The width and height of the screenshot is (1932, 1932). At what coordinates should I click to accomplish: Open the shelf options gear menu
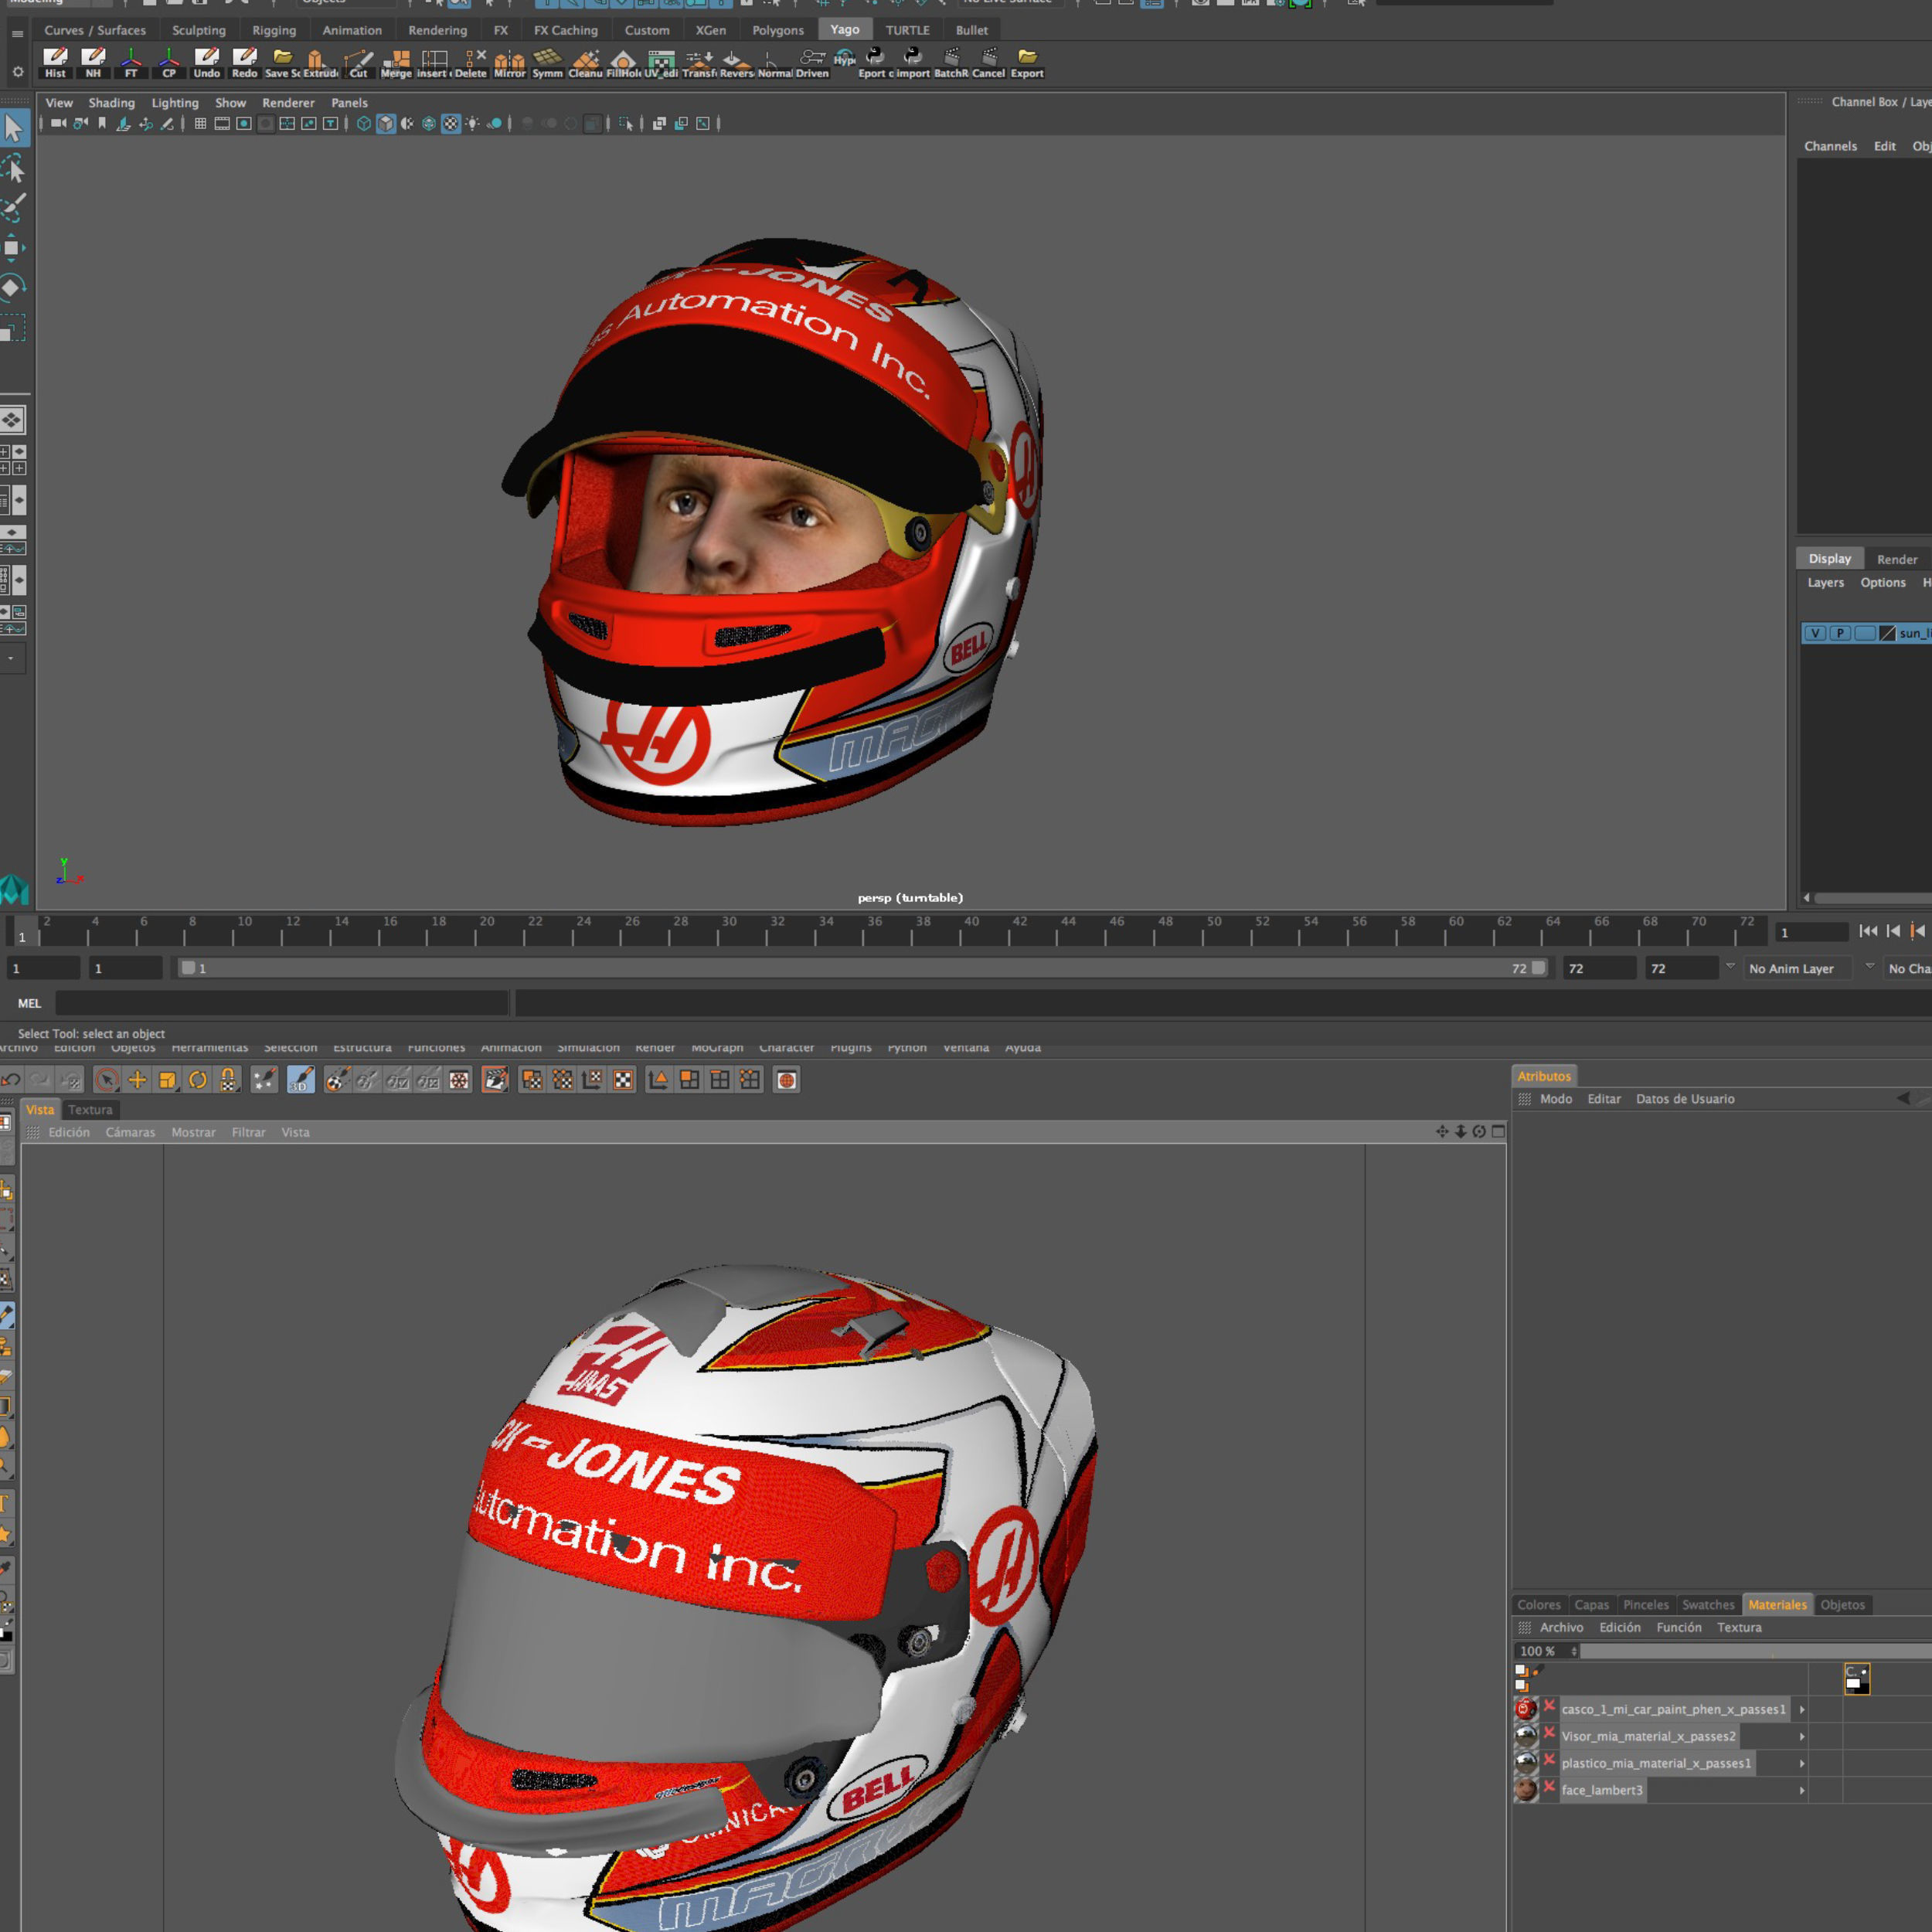click(17, 72)
